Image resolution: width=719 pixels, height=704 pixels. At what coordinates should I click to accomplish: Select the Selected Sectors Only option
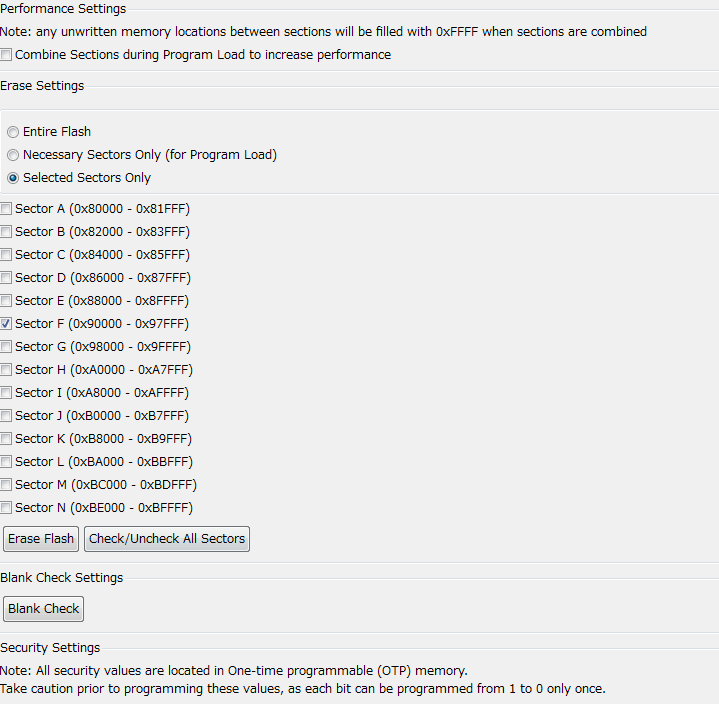coord(13,178)
